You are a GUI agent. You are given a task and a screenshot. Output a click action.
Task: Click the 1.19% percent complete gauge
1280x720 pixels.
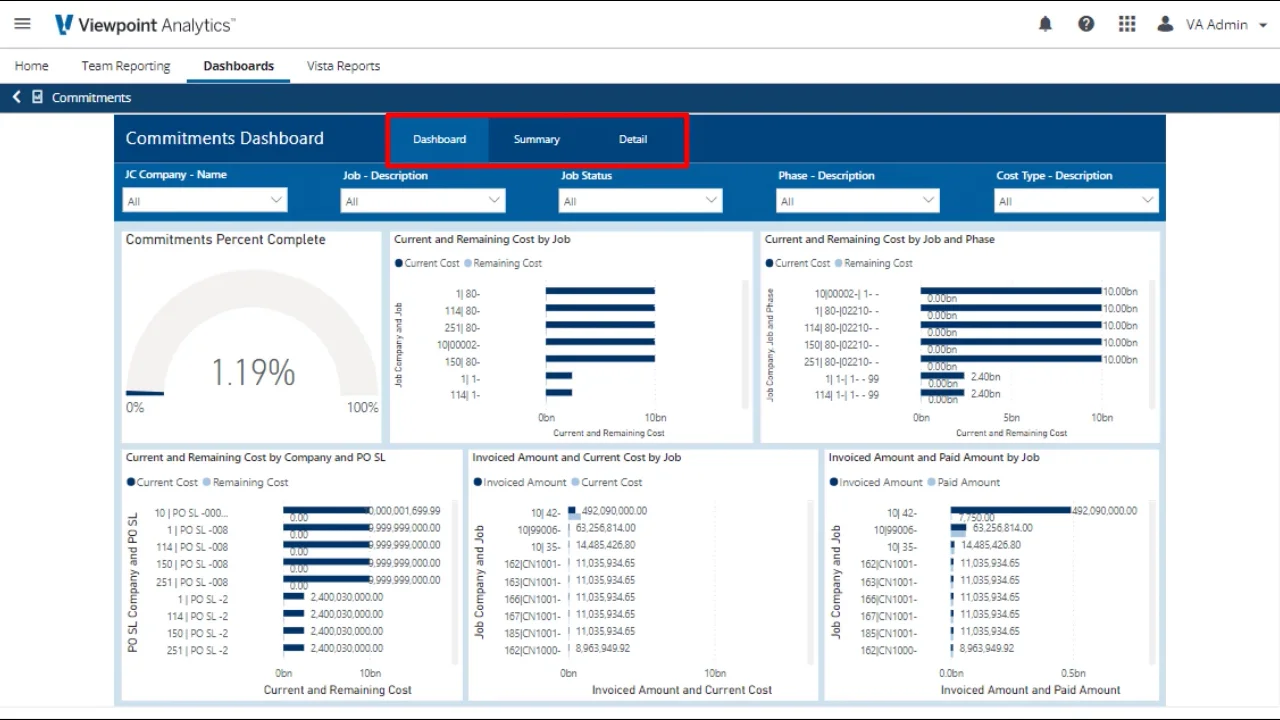252,372
